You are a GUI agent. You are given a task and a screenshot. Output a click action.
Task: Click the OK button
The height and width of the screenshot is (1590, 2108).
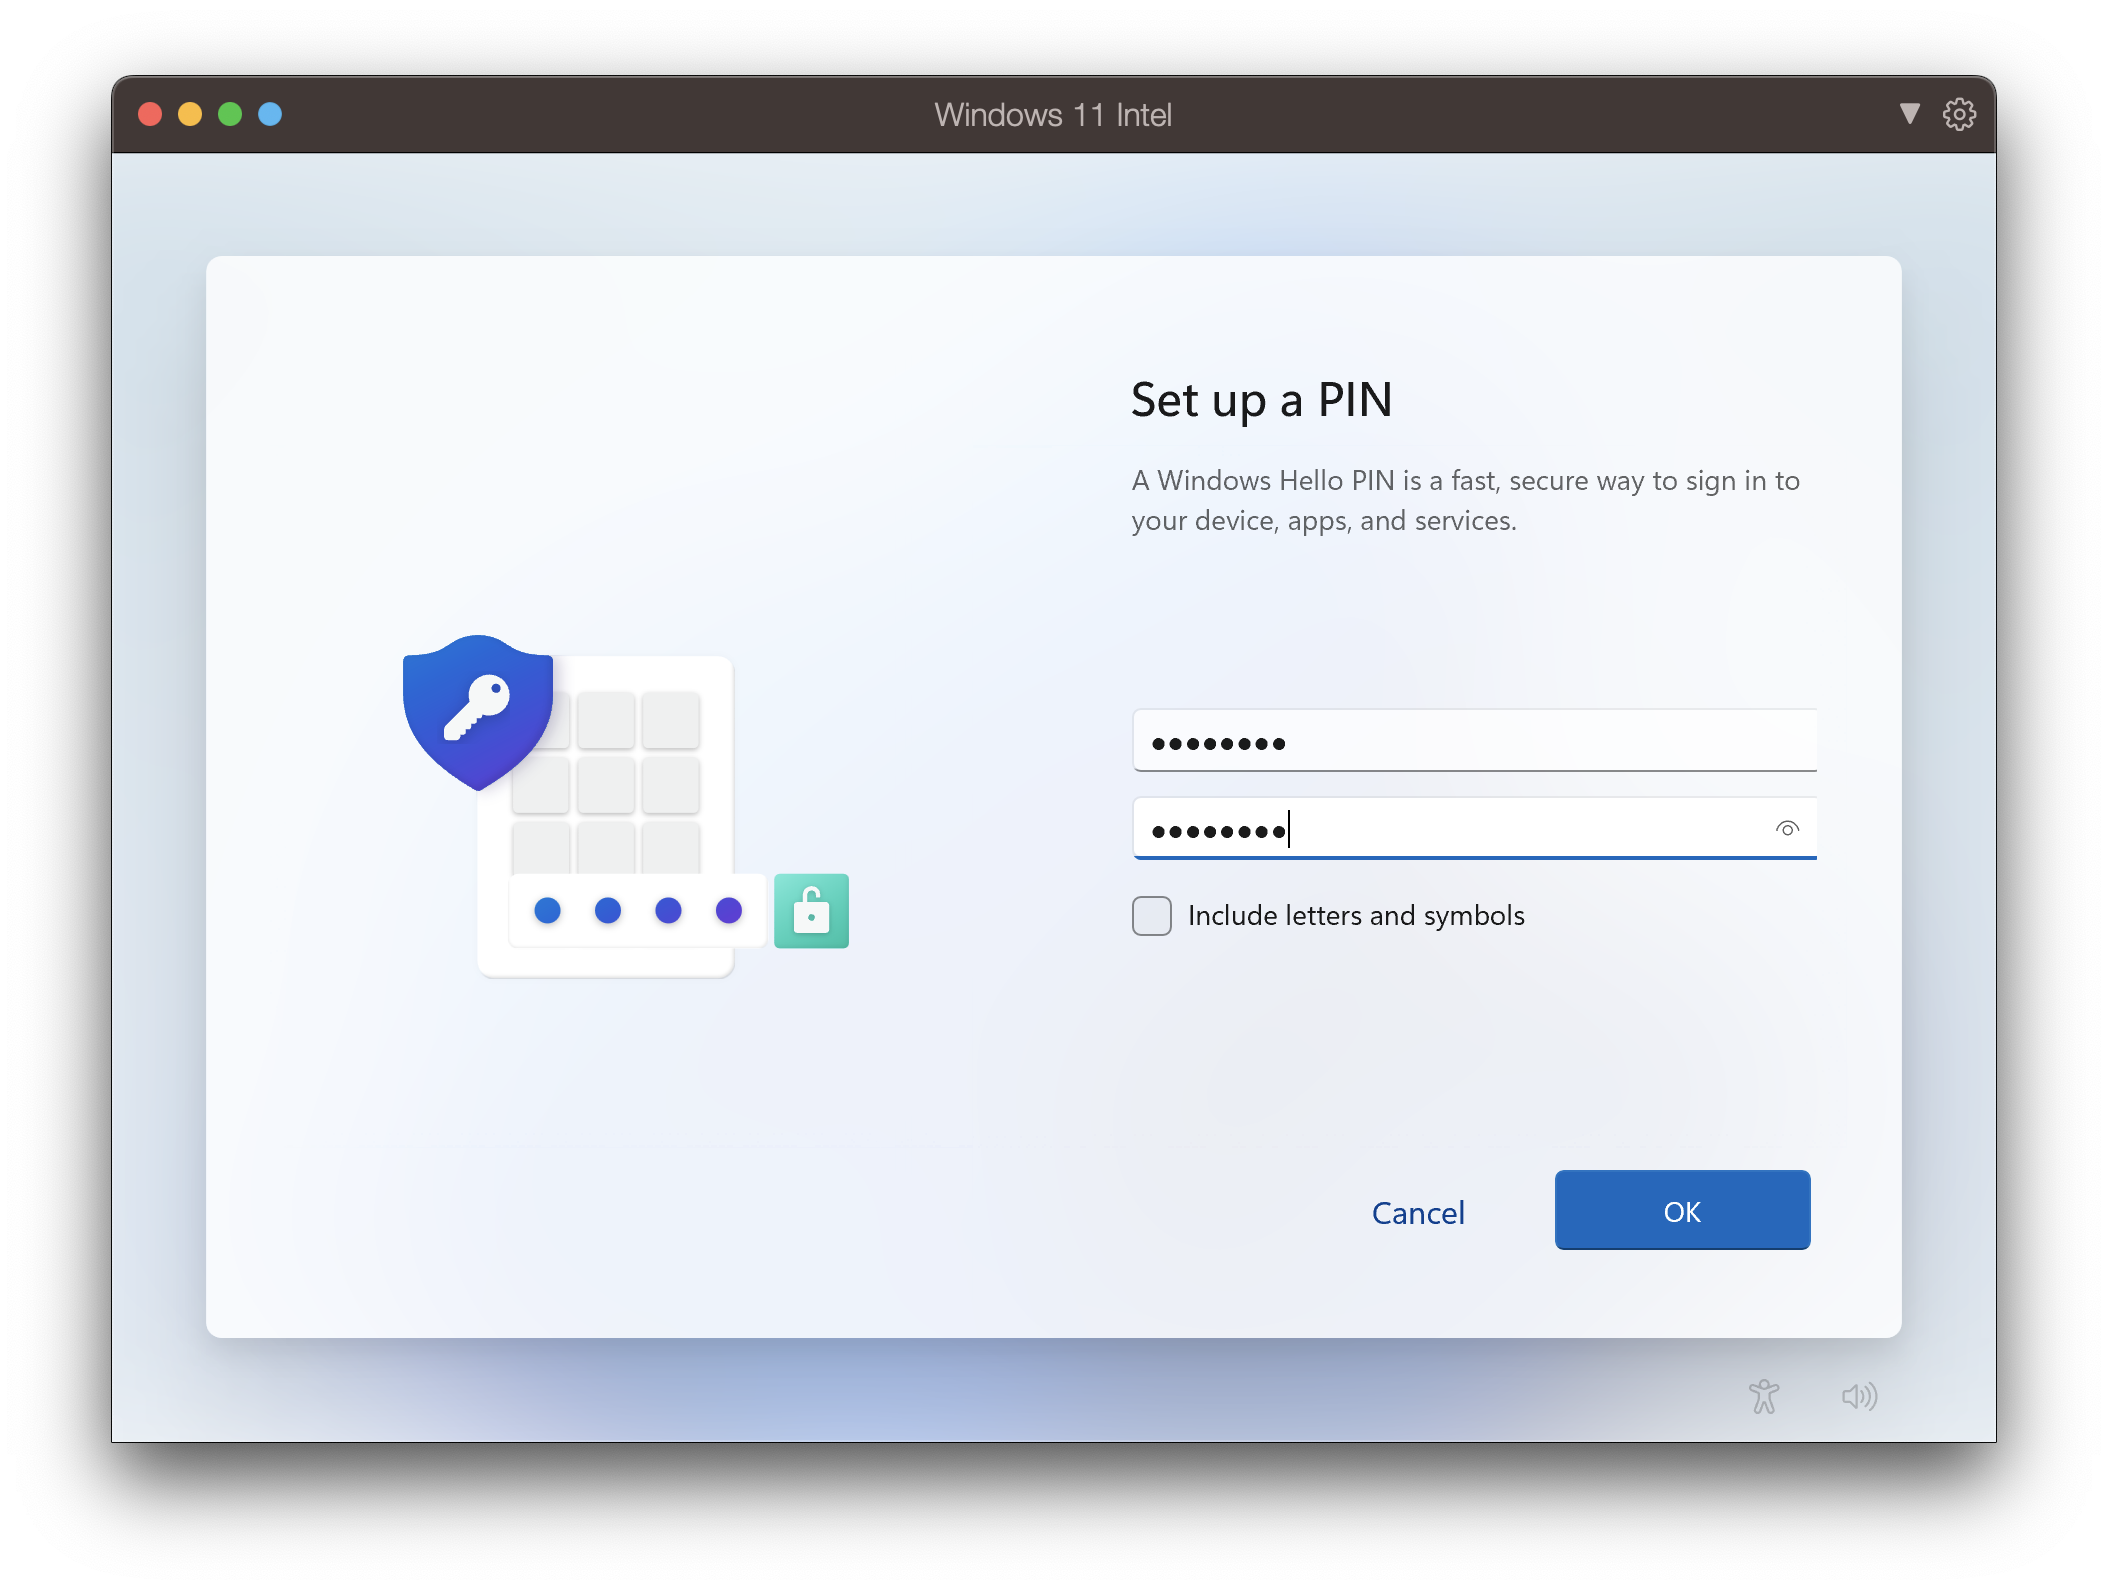point(1682,1210)
